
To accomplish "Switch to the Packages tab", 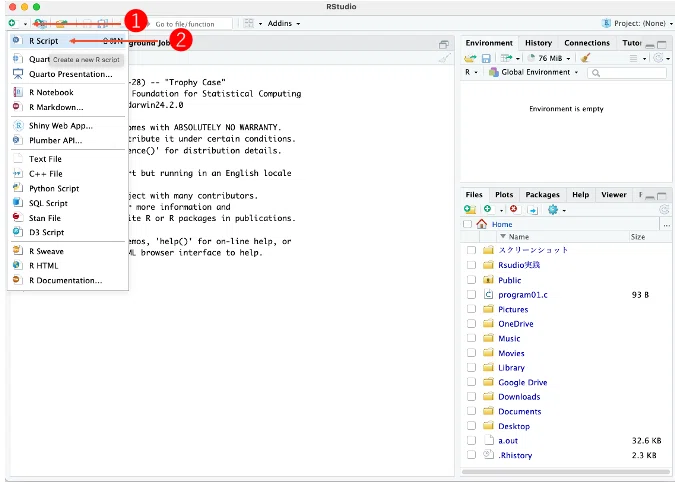I will [x=542, y=195].
